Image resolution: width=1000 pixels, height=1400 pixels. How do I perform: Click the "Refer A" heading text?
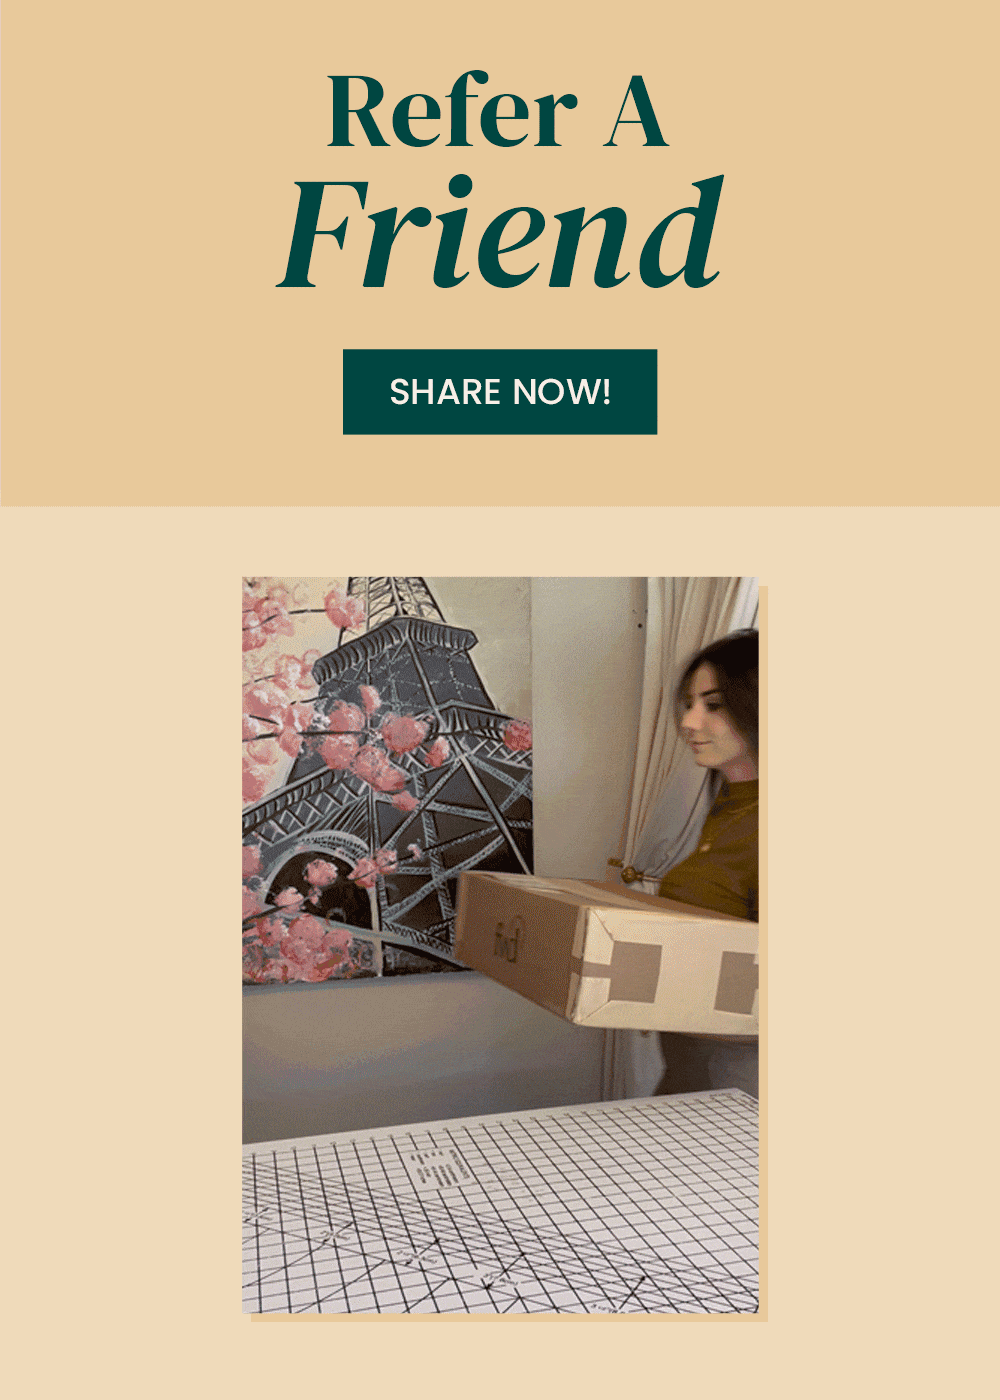[497, 111]
